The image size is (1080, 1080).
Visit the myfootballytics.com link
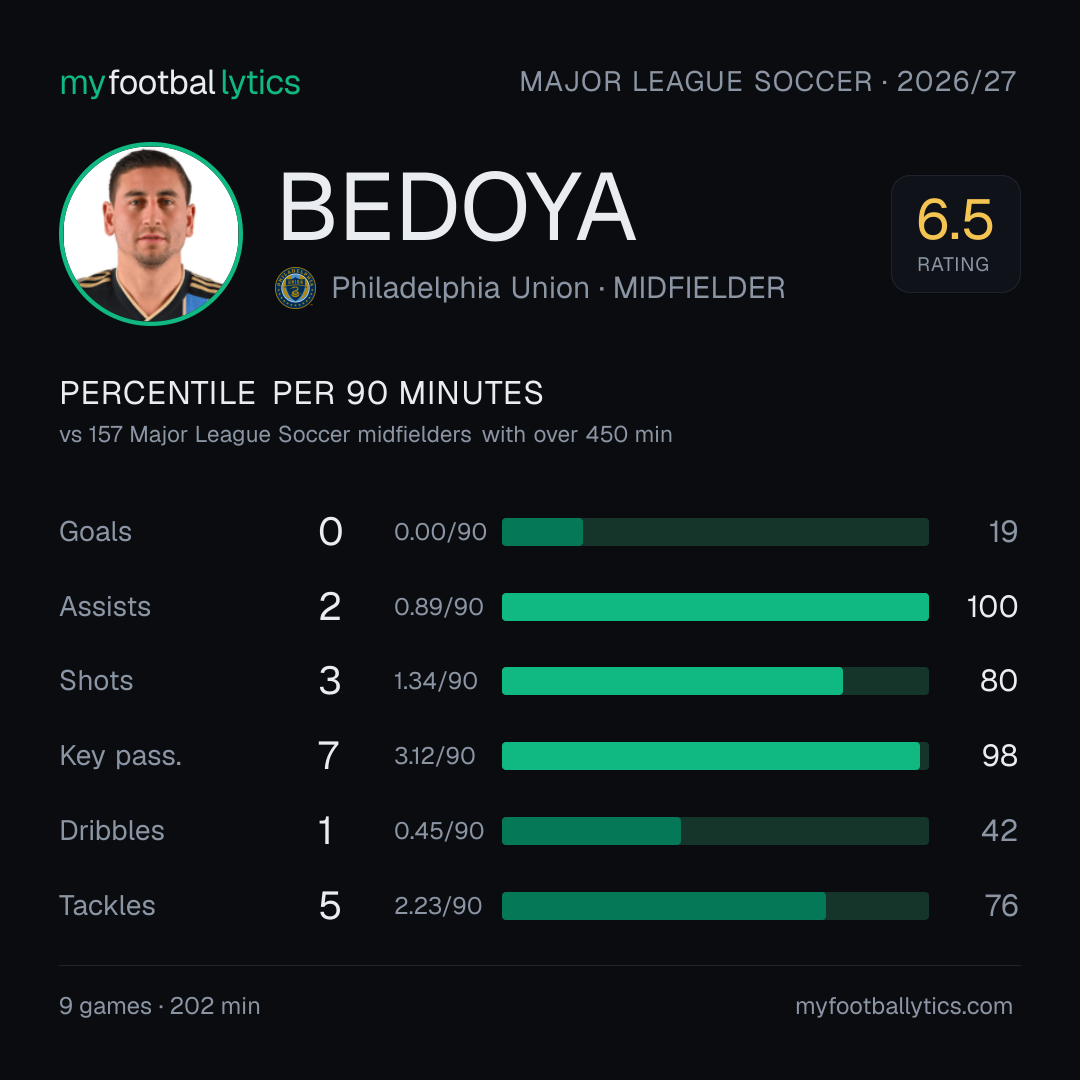point(904,1006)
